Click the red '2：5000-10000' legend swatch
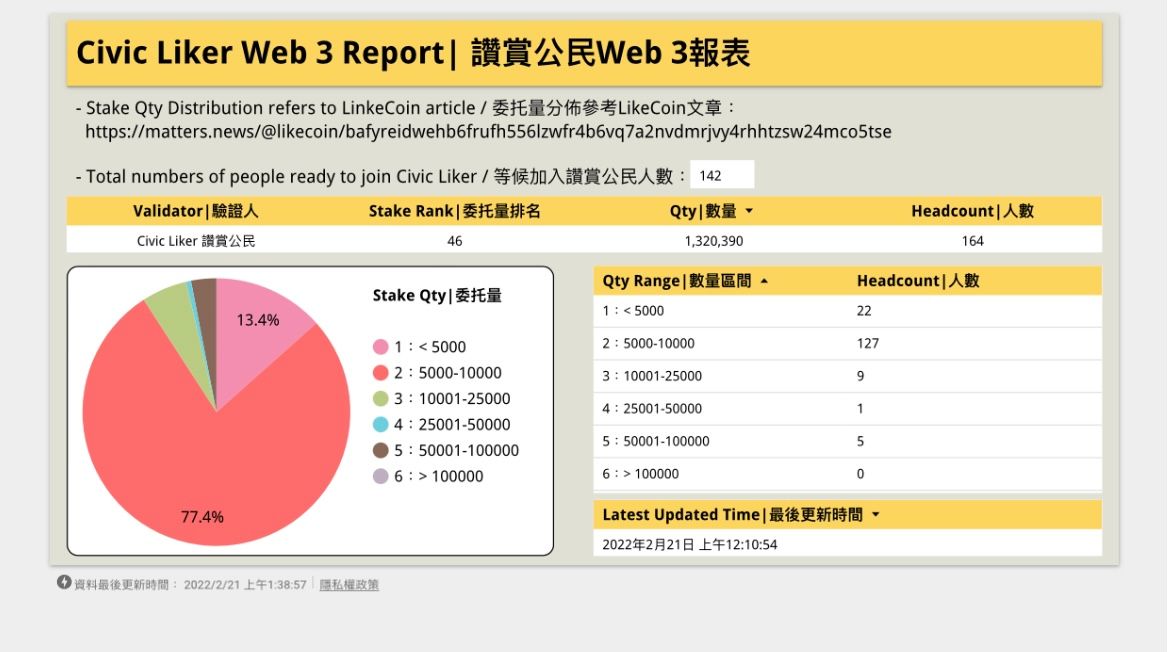The width and height of the screenshot is (1170, 652). coord(381,373)
